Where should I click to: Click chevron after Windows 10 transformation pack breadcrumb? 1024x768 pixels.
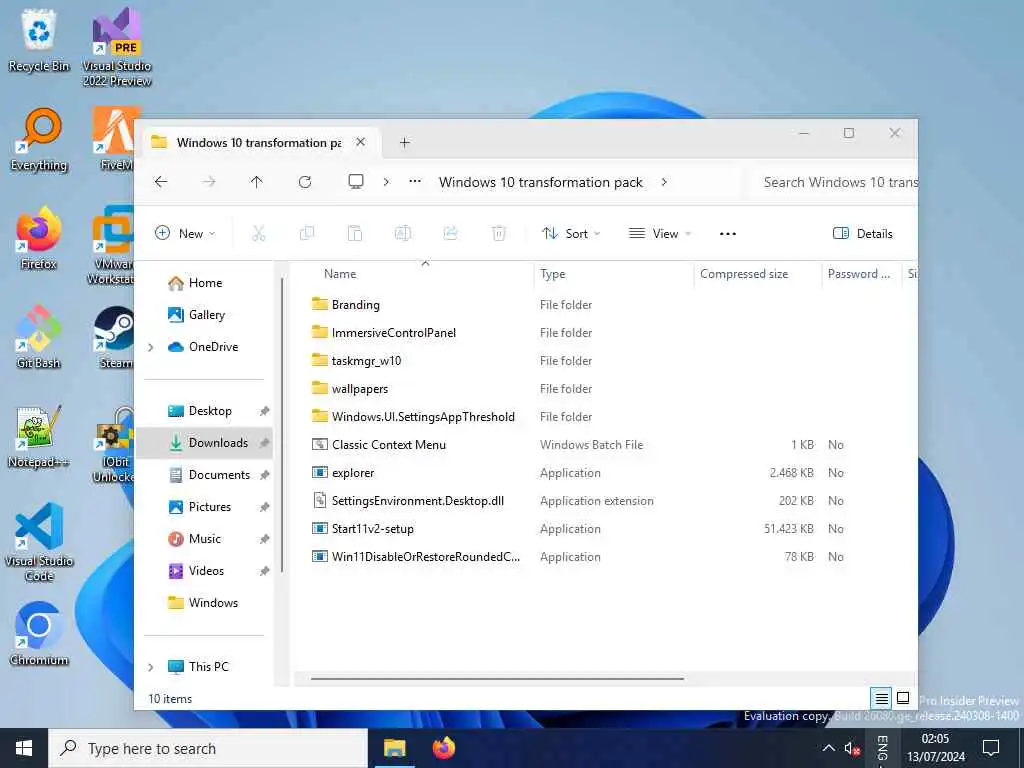coord(664,182)
